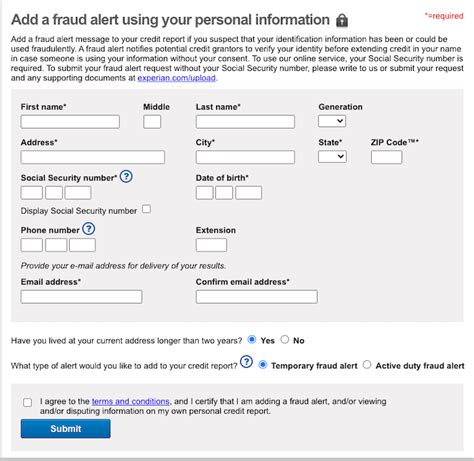474x461 pixels.
Task: Expand the Generation dropdown
Action: point(332,121)
